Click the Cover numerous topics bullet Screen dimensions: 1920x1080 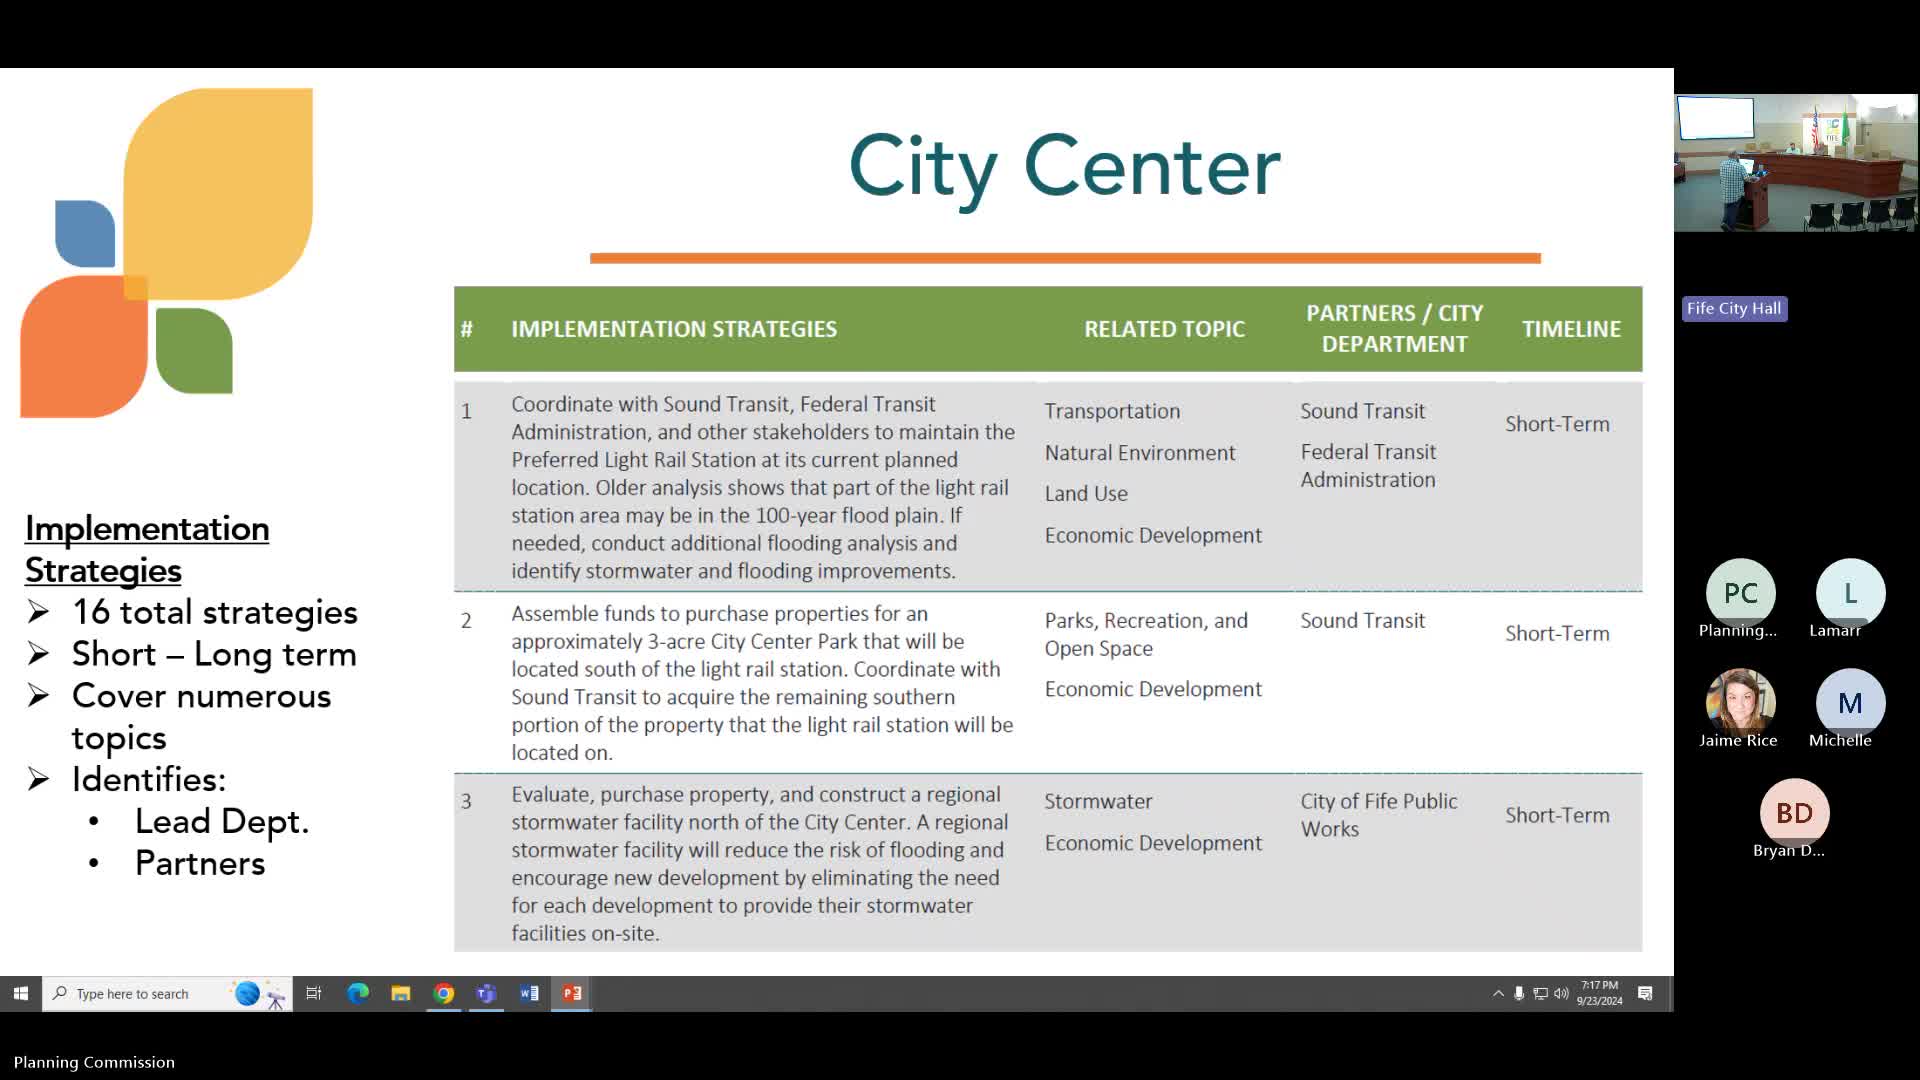[x=201, y=717]
